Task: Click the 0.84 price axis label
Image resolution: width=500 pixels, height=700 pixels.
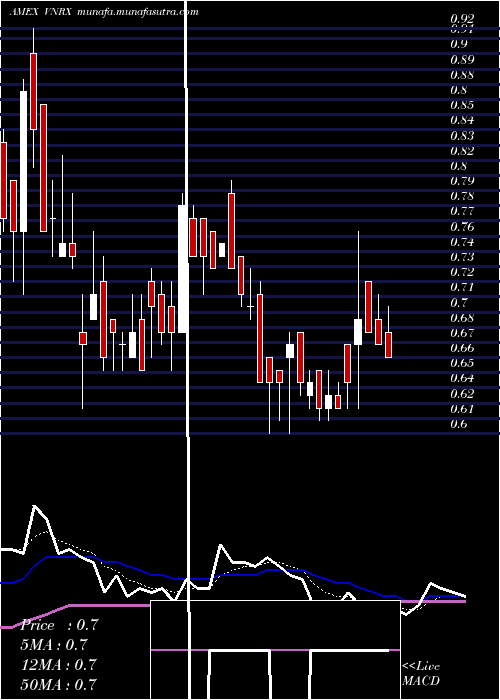Action: [462, 120]
